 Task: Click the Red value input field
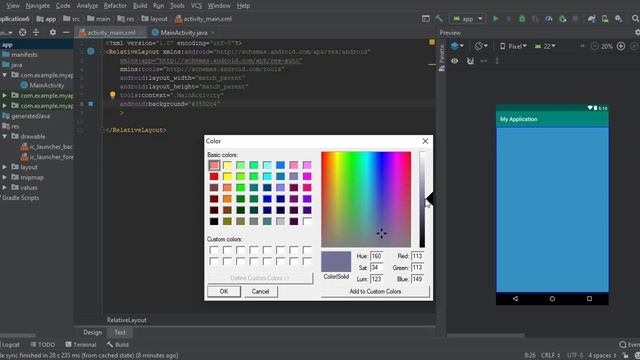coord(418,256)
